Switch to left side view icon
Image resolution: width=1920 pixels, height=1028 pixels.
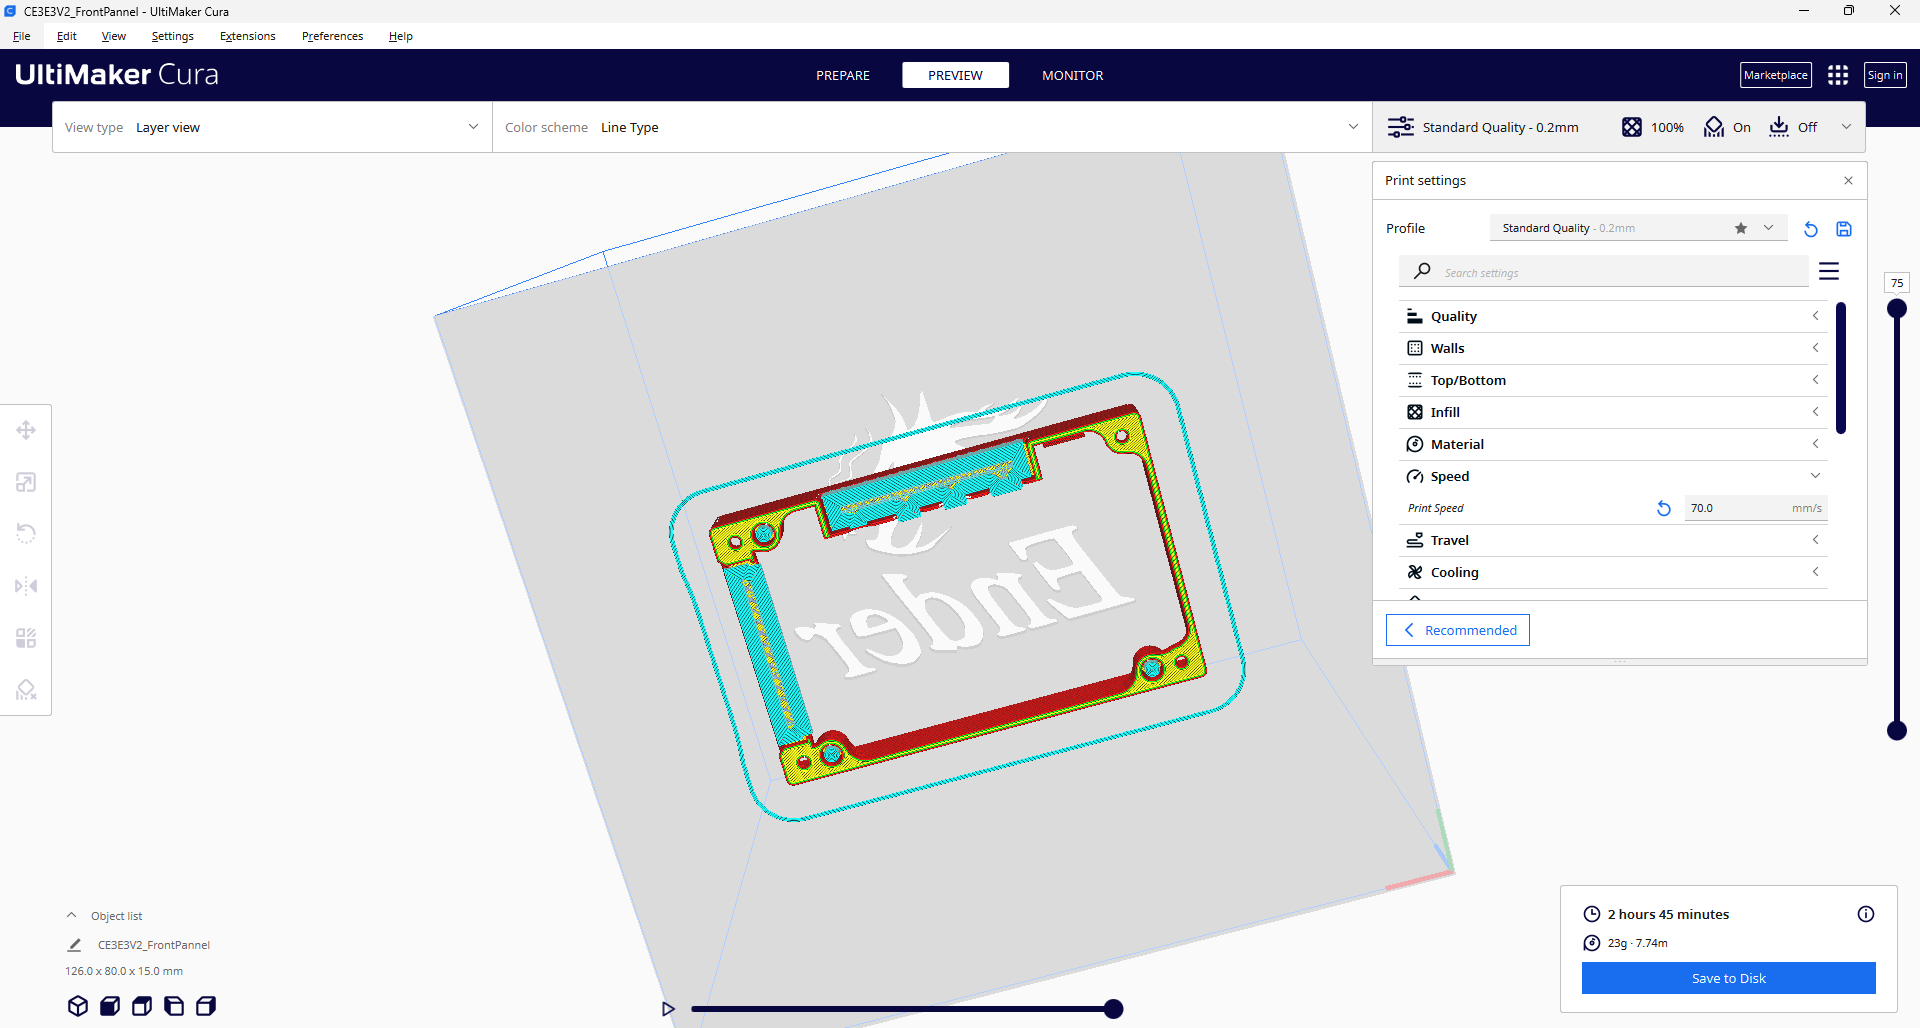174,1006
